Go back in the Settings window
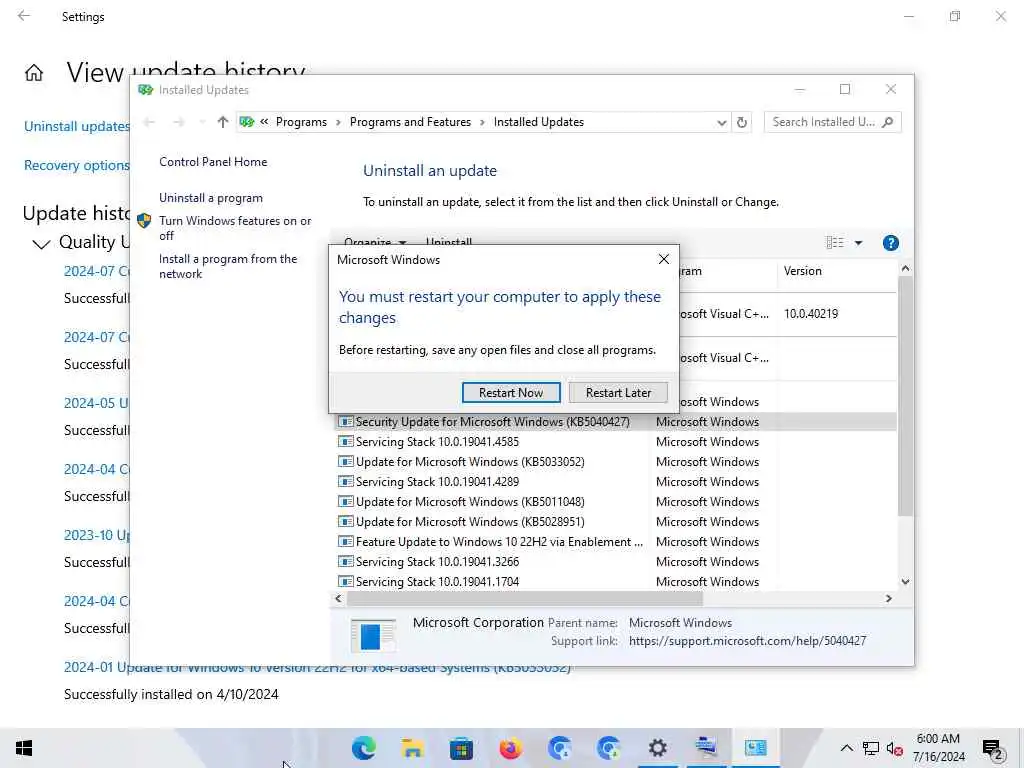This screenshot has height=768, width=1024. click(x=24, y=16)
